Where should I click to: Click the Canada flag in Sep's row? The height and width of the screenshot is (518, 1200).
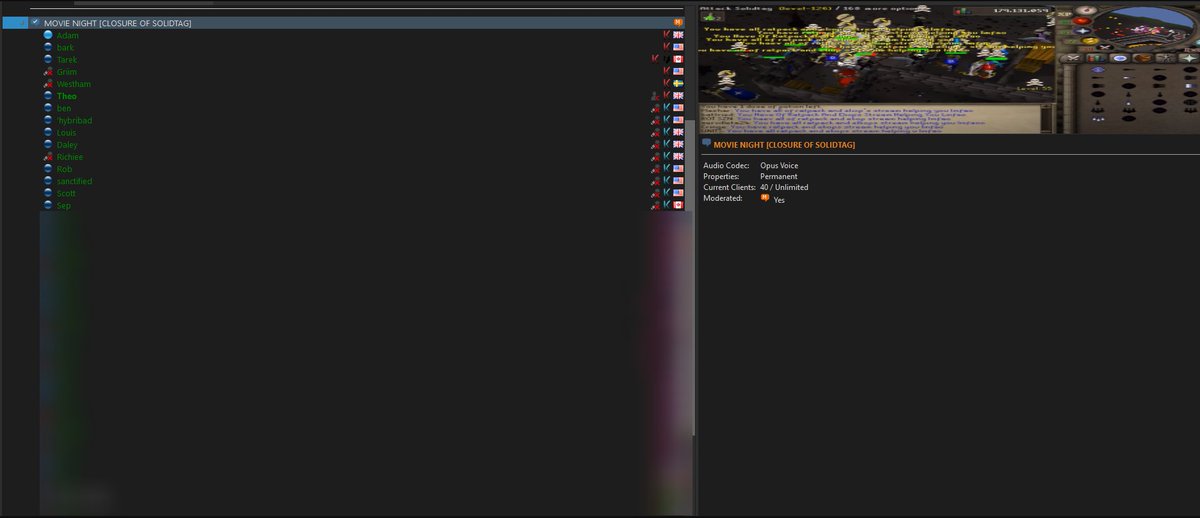[x=678, y=205]
